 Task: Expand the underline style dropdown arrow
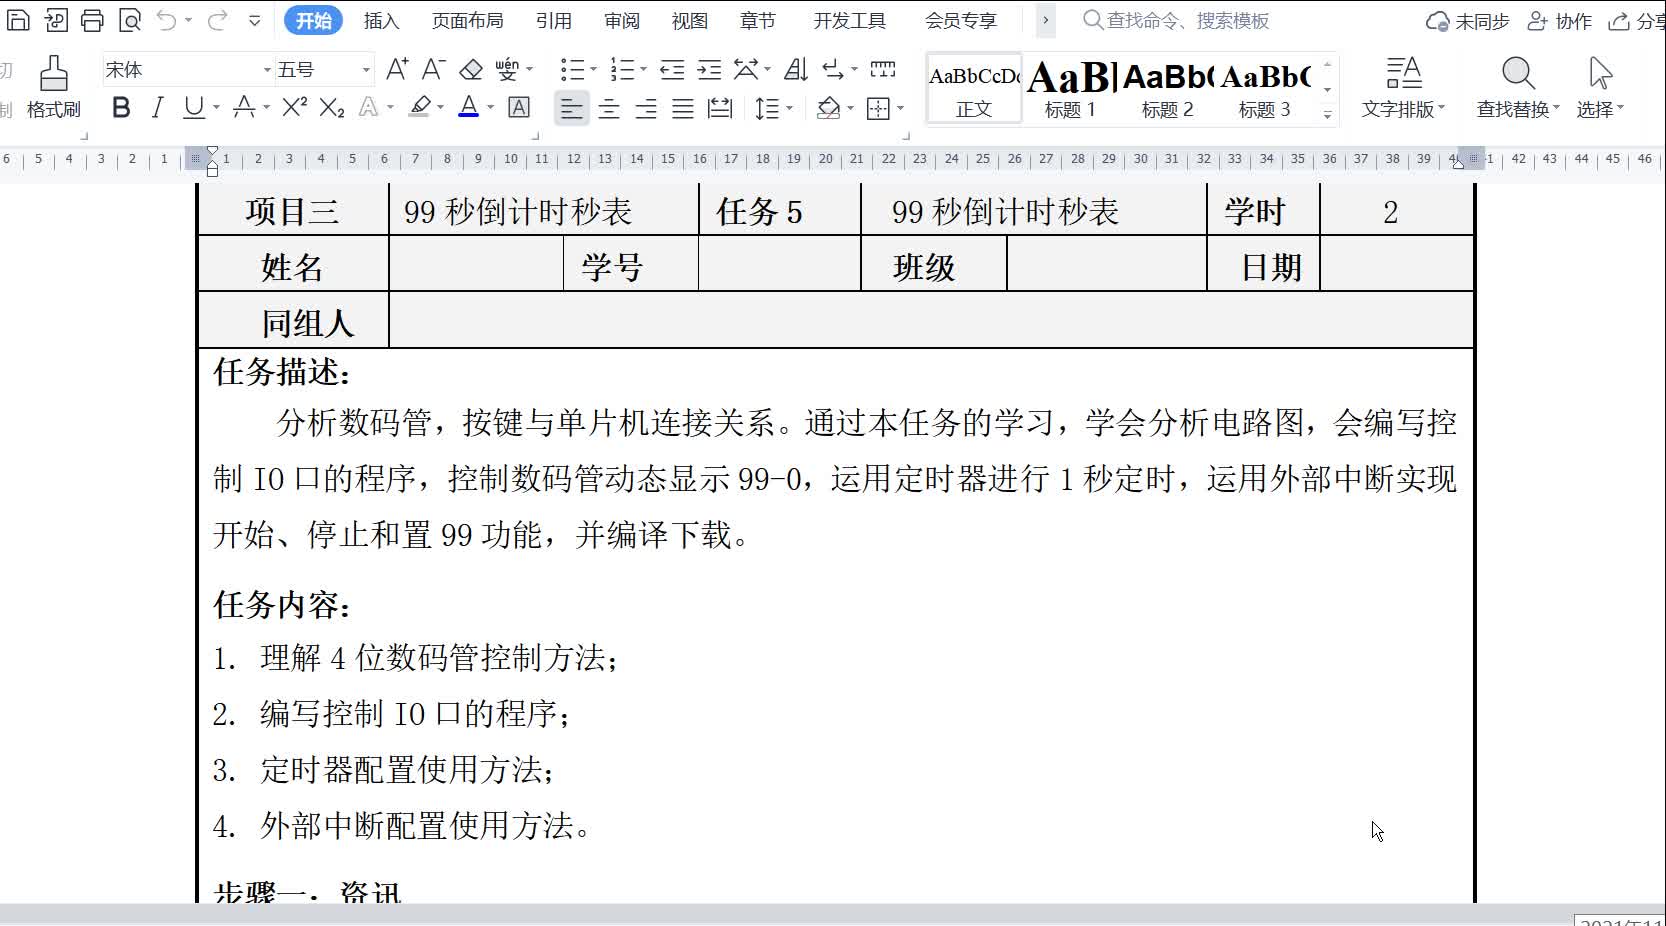pos(216,107)
